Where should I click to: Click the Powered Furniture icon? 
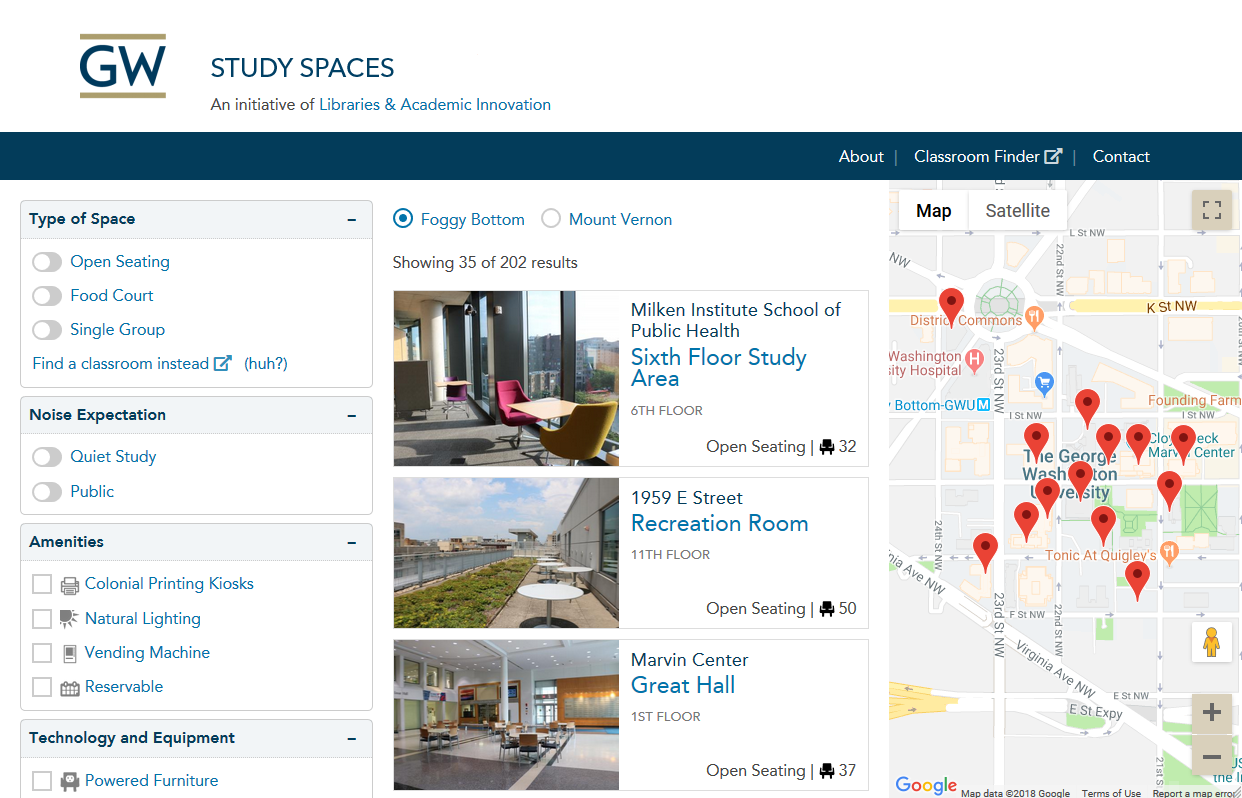[x=70, y=781]
